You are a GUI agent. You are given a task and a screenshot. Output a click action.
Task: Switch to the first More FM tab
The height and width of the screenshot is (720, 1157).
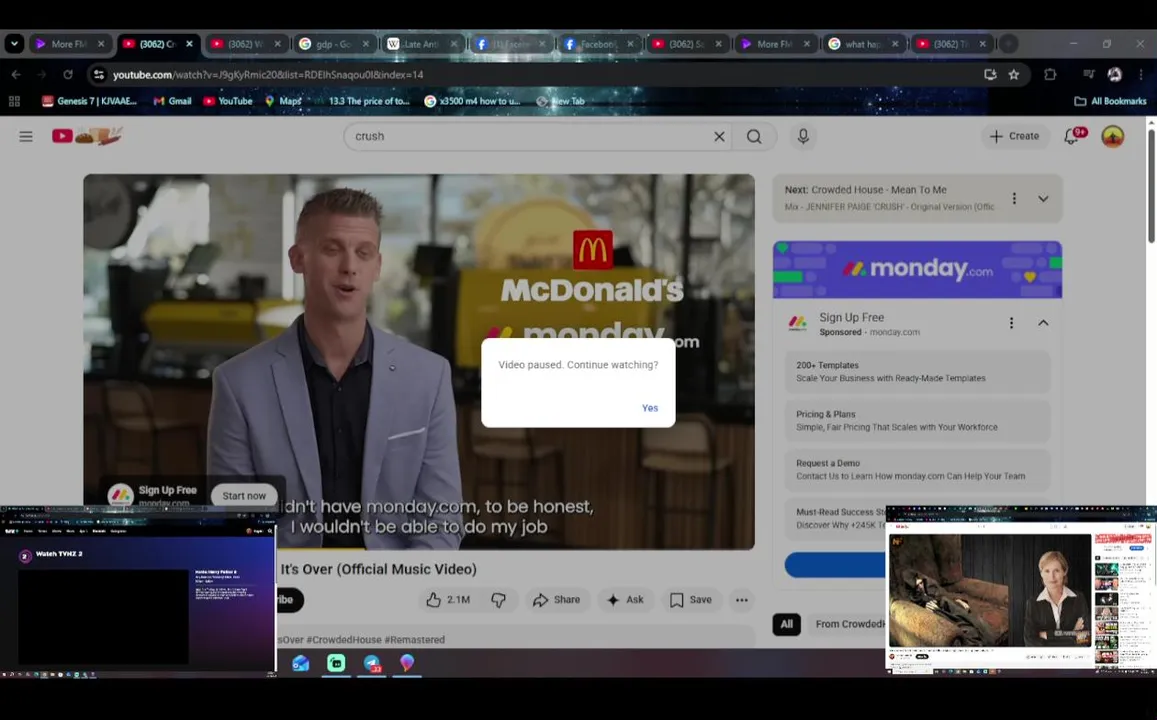click(69, 44)
